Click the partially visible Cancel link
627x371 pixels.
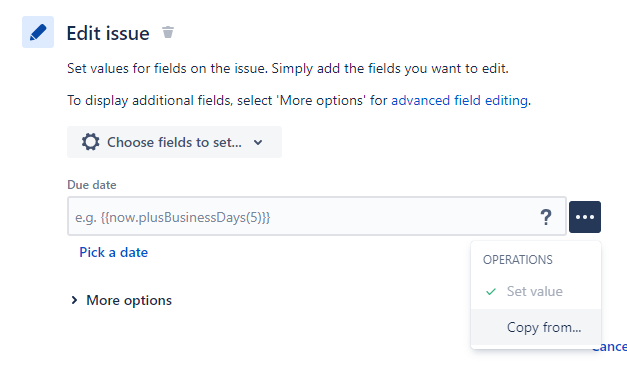coord(609,347)
